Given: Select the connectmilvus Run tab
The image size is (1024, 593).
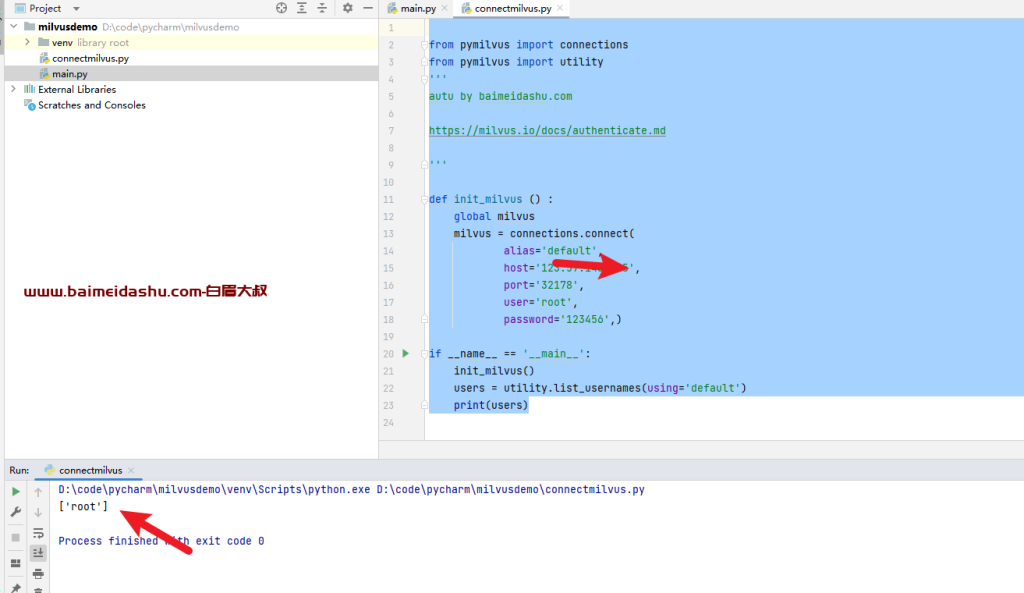Looking at the screenshot, I should click(x=89, y=470).
